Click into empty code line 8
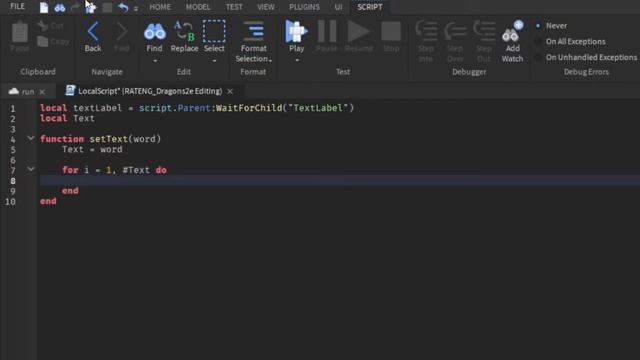Image resolution: width=640 pixels, height=360 pixels. pos(340,180)
